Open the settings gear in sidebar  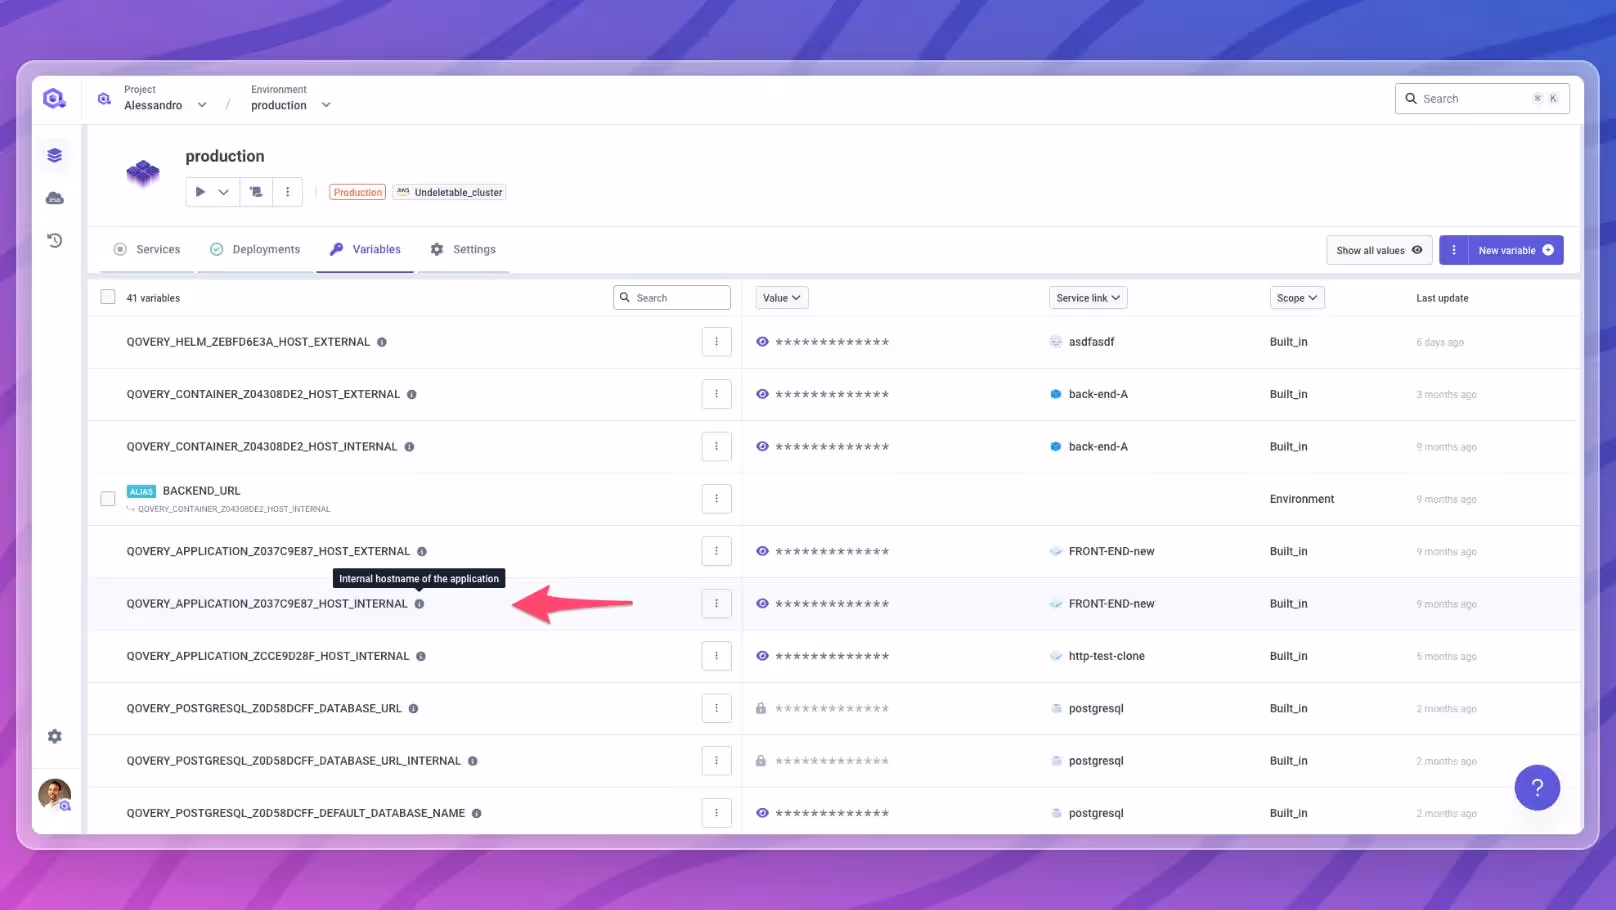tap(55, 736)
